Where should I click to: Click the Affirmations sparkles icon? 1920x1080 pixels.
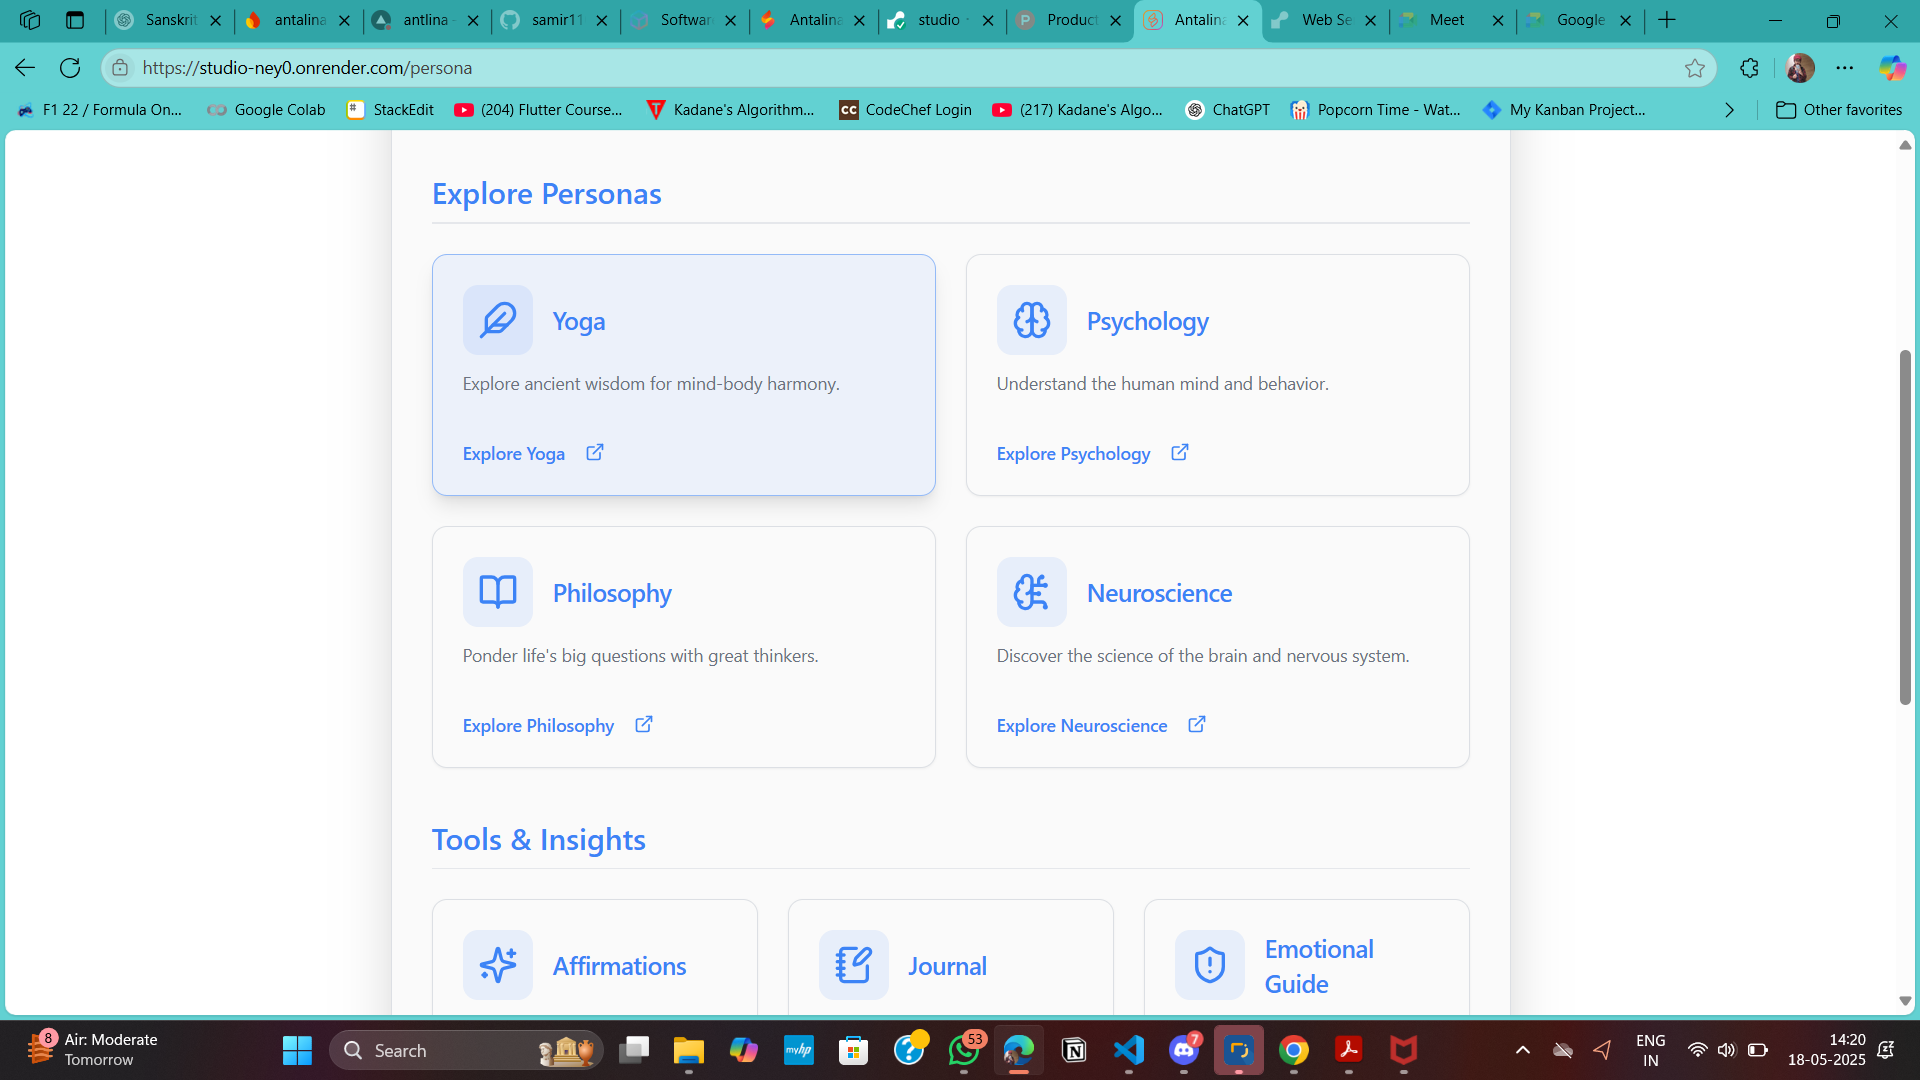(497, 965)
